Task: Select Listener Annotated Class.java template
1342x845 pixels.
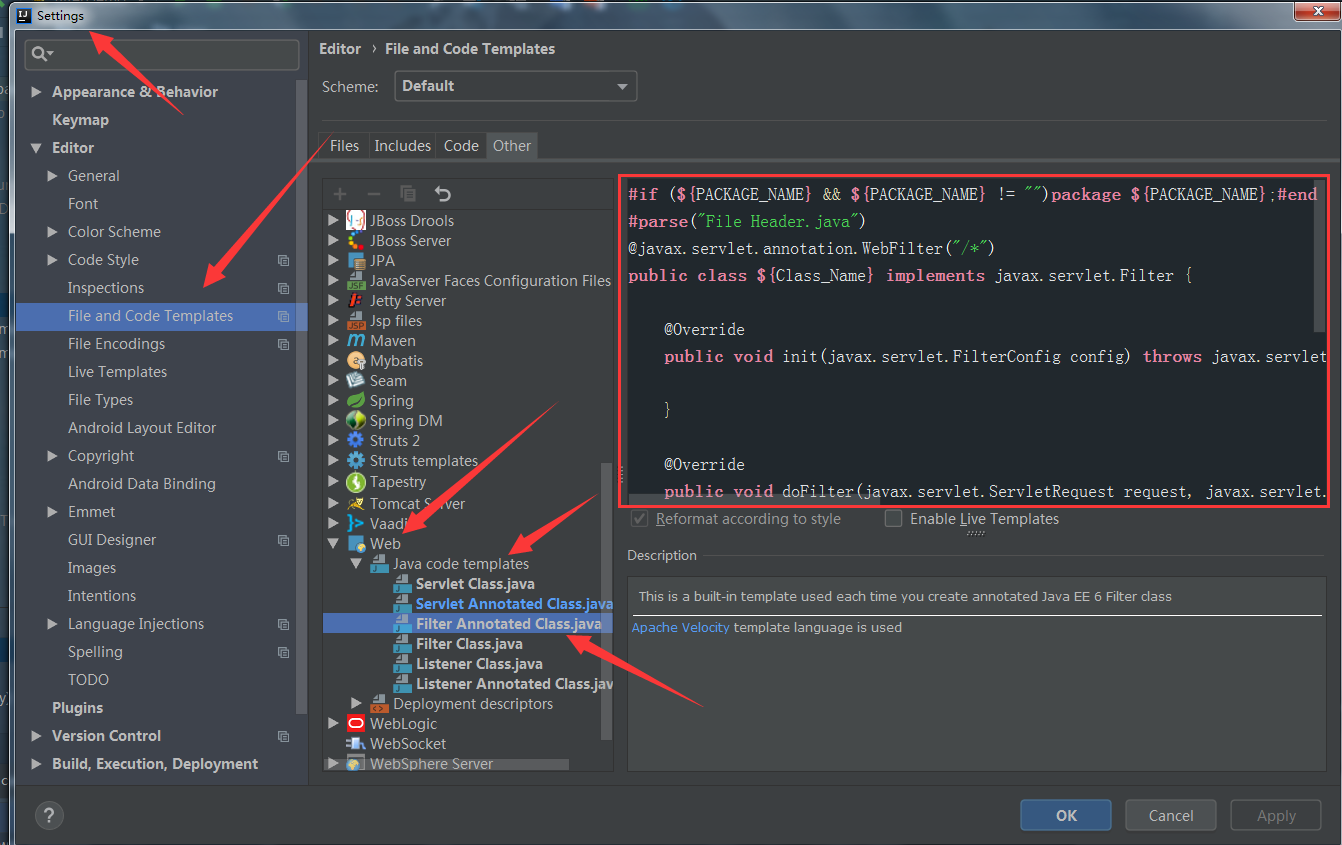Action: [x=514, y=684]
